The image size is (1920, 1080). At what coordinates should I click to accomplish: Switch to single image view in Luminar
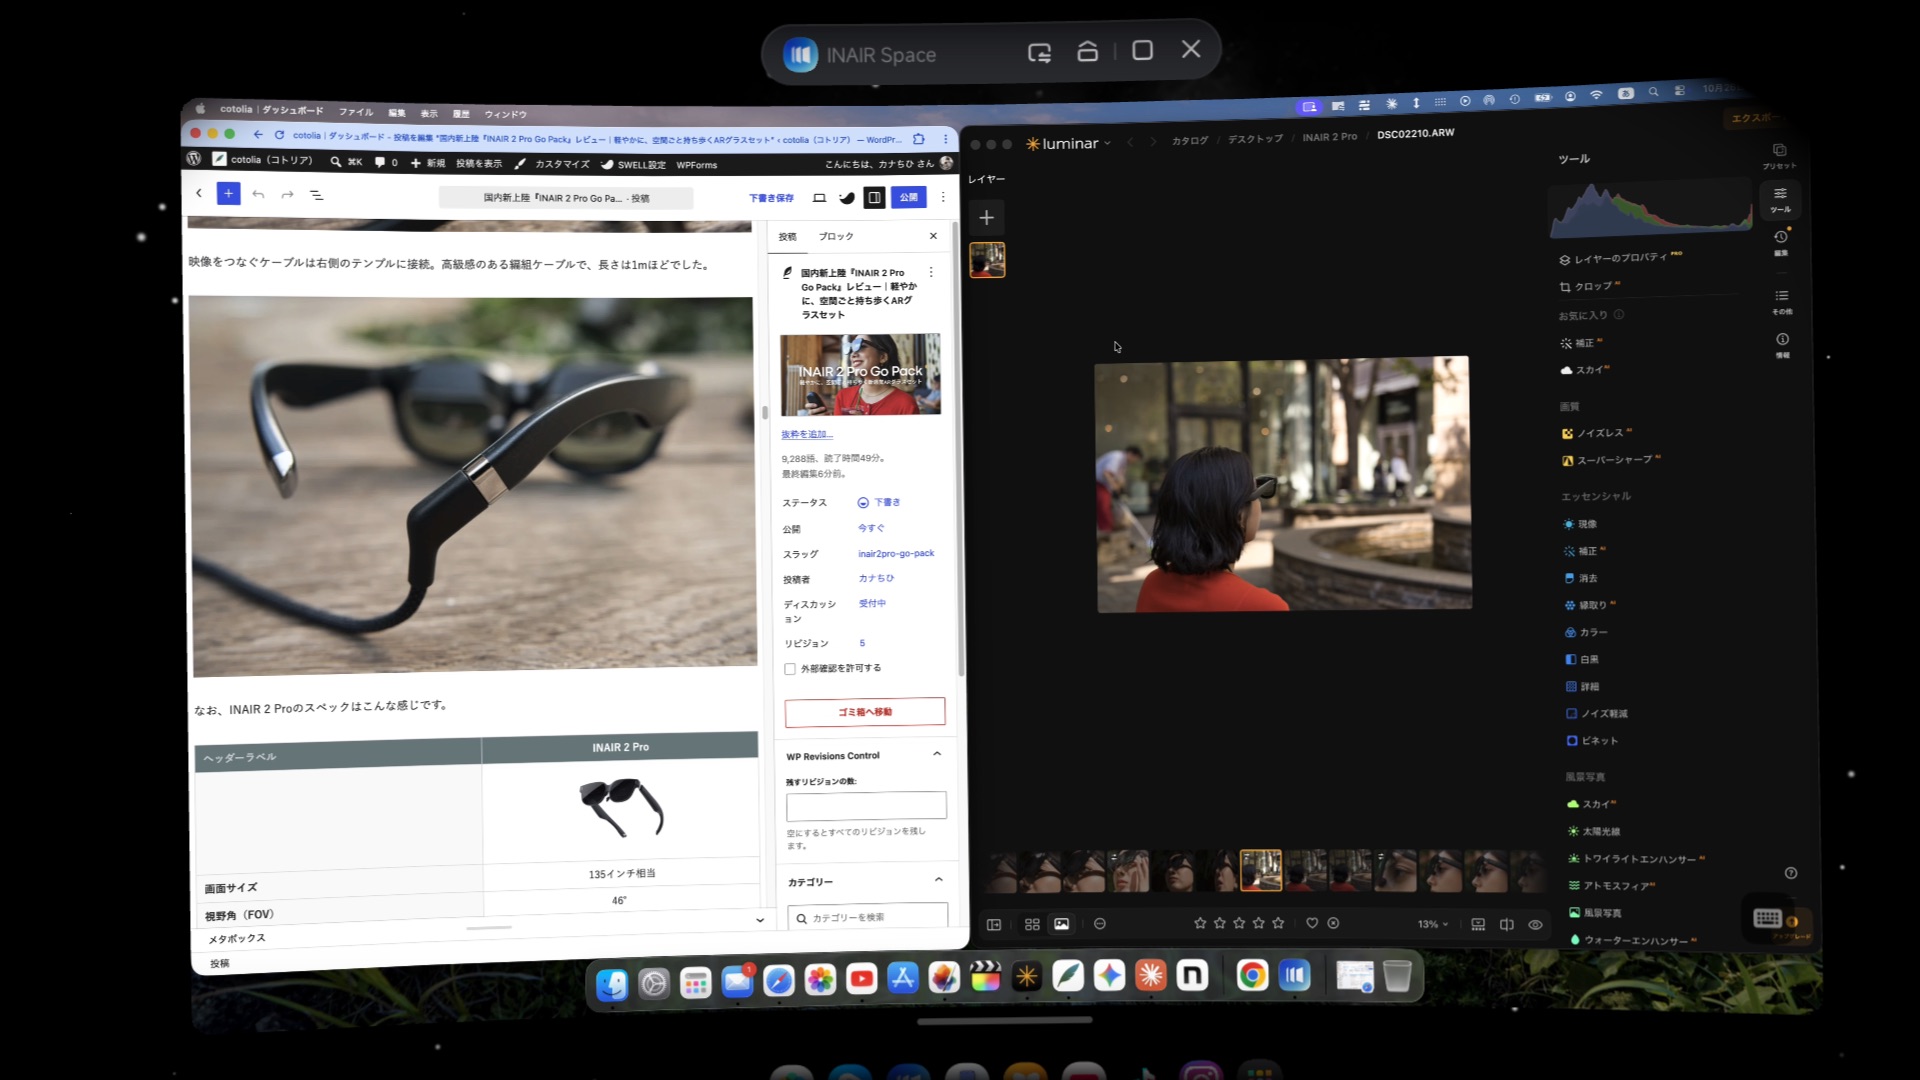pos(1061,924)
